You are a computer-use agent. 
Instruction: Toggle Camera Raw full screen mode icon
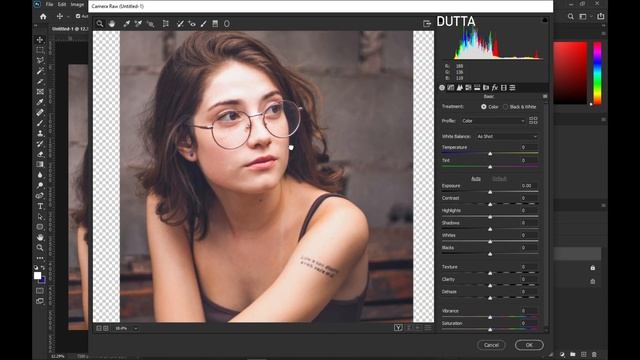tap(427, 24)
